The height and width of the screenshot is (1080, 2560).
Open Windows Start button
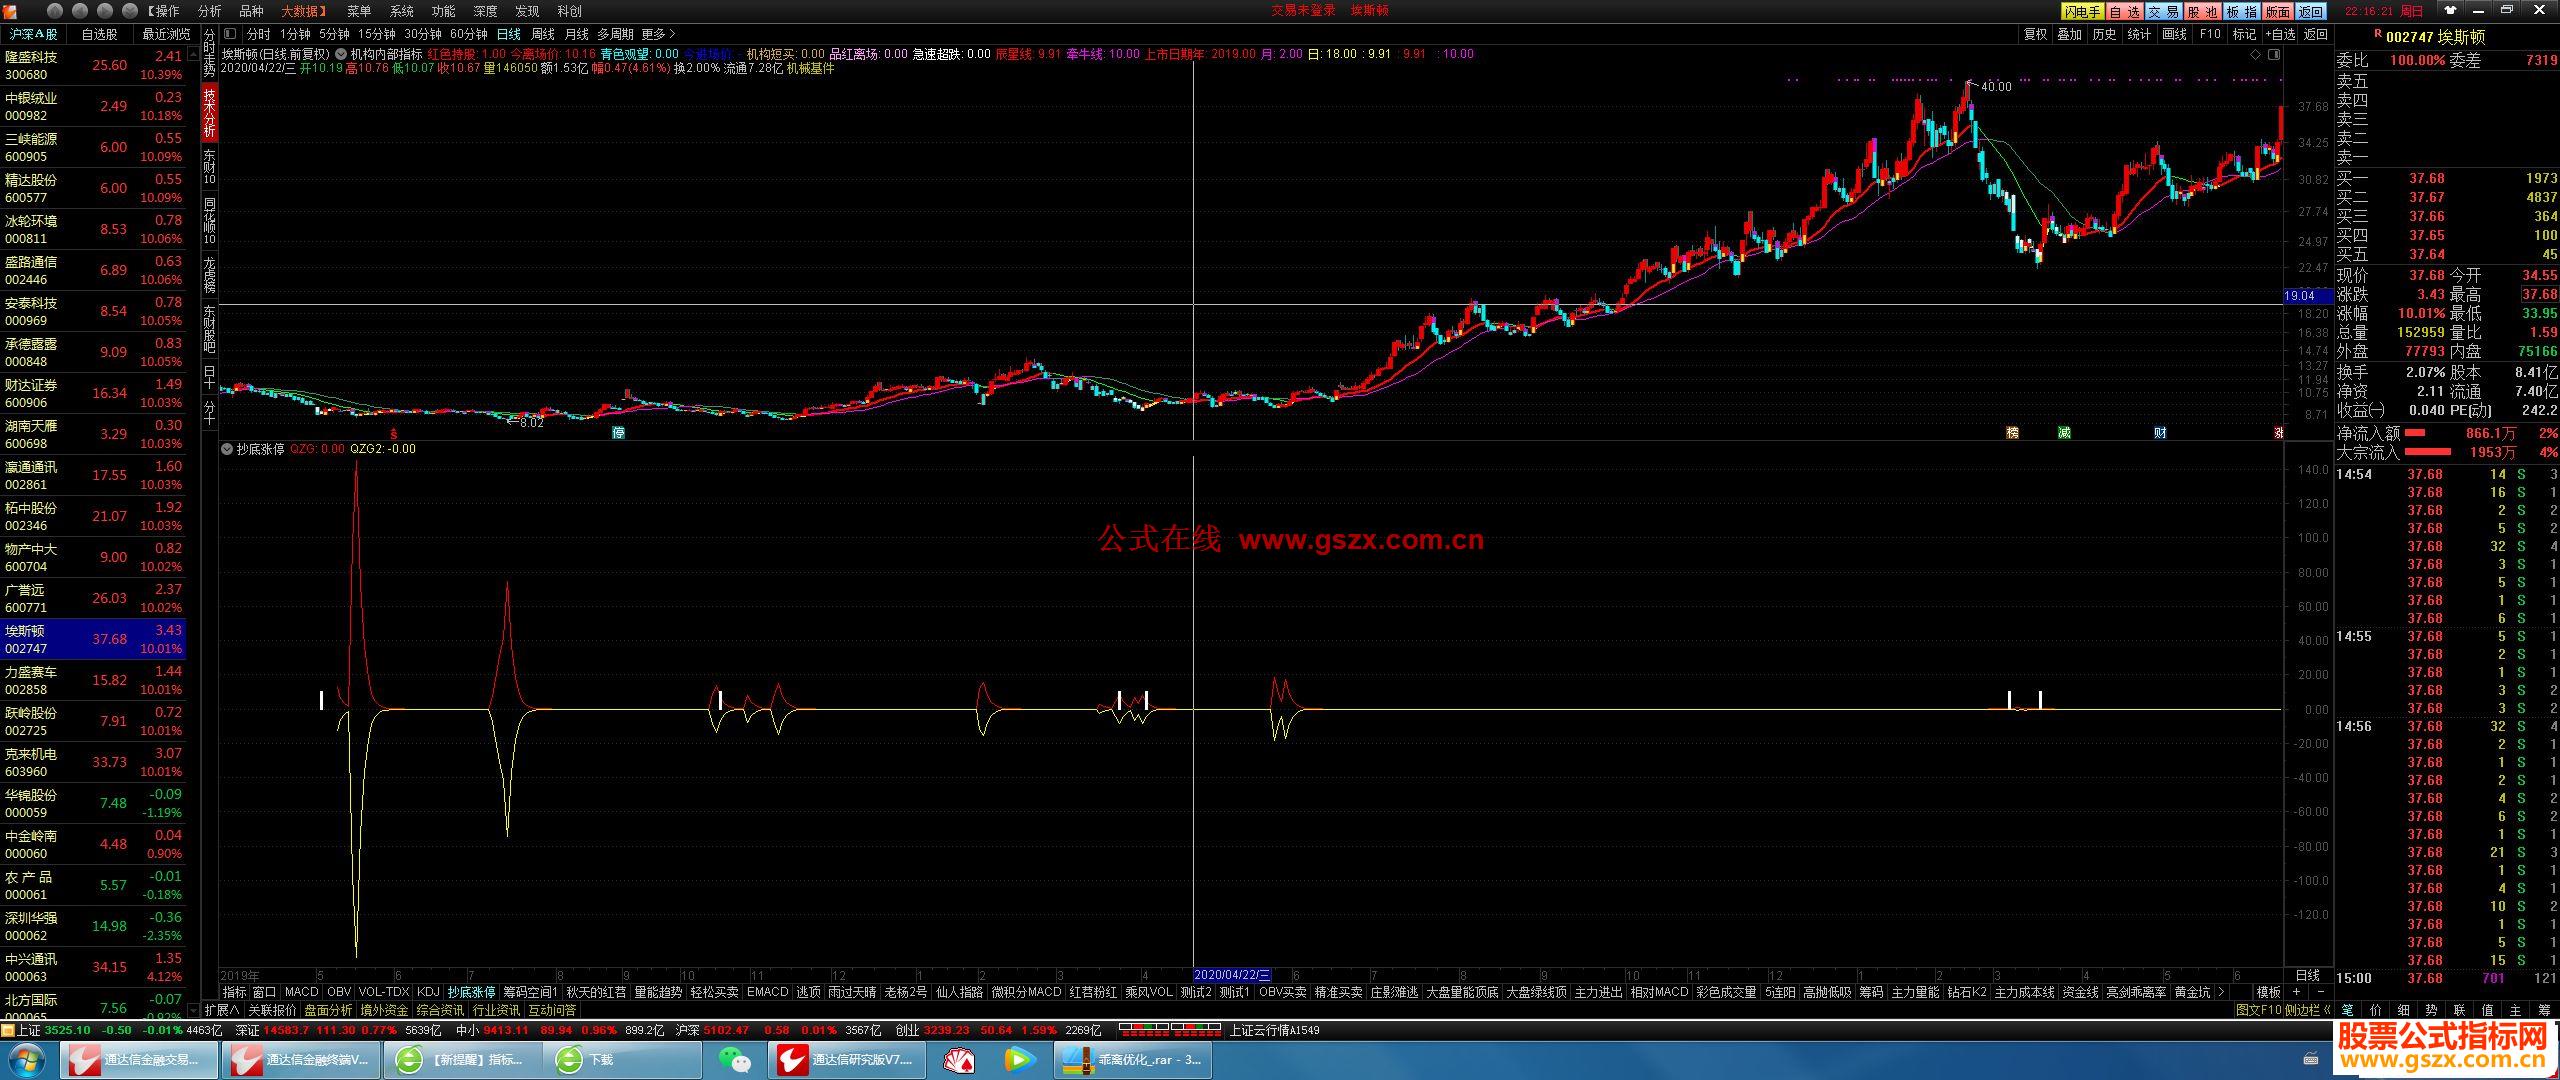point(25,1059)
